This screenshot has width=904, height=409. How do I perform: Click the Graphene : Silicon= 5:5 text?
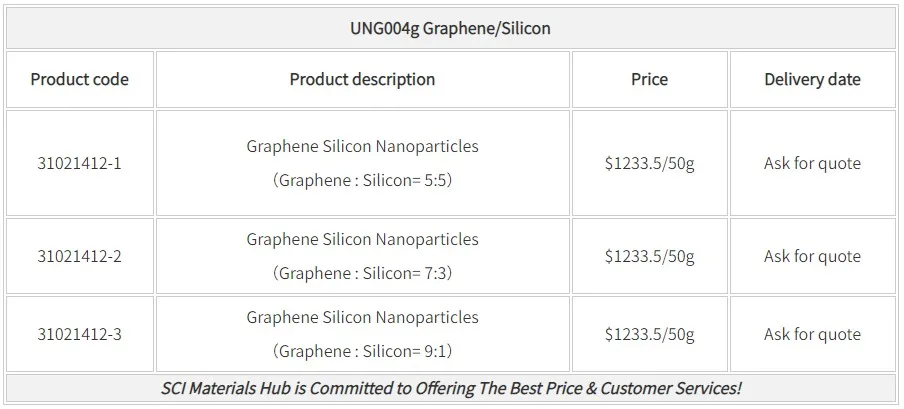pos(362,181)
